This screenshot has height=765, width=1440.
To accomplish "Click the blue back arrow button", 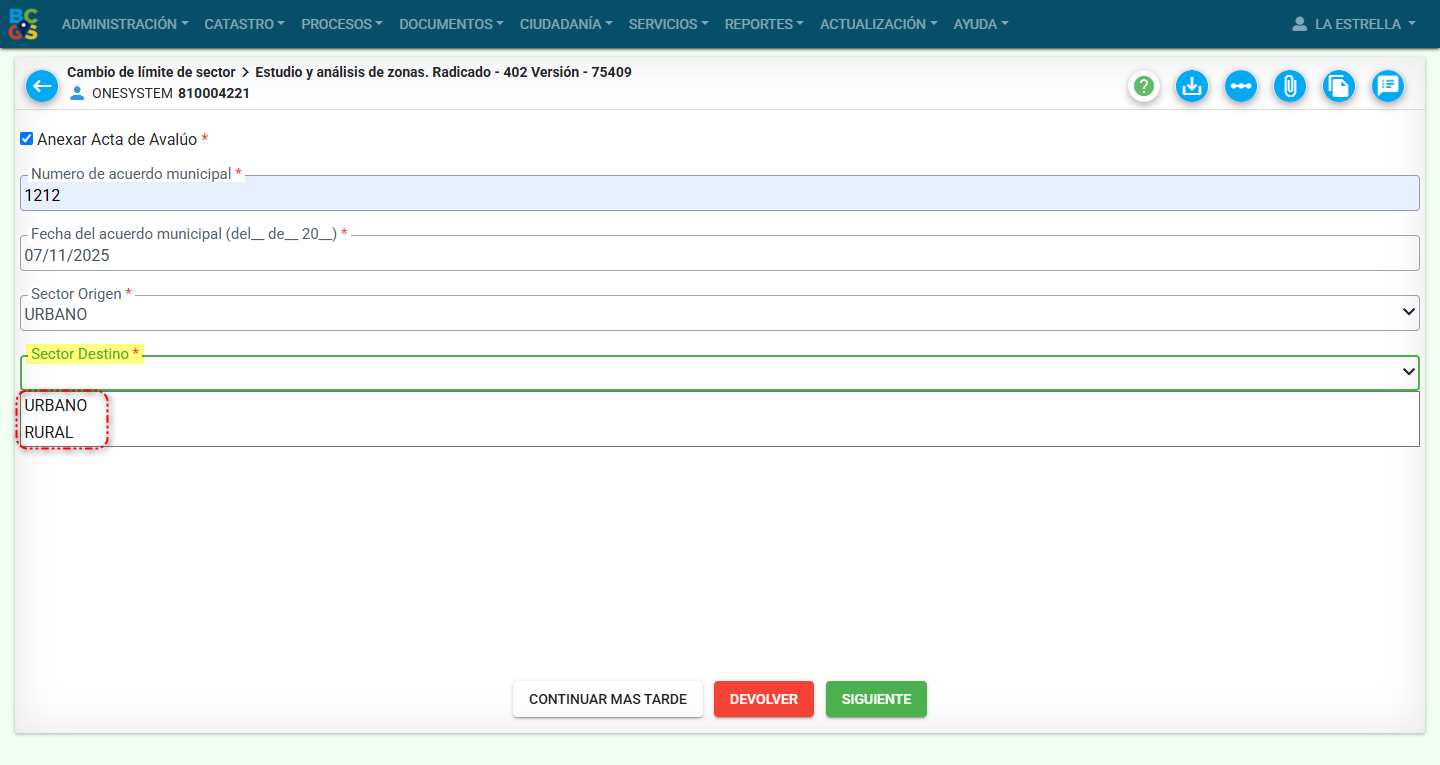I will (x=42, y=87).
